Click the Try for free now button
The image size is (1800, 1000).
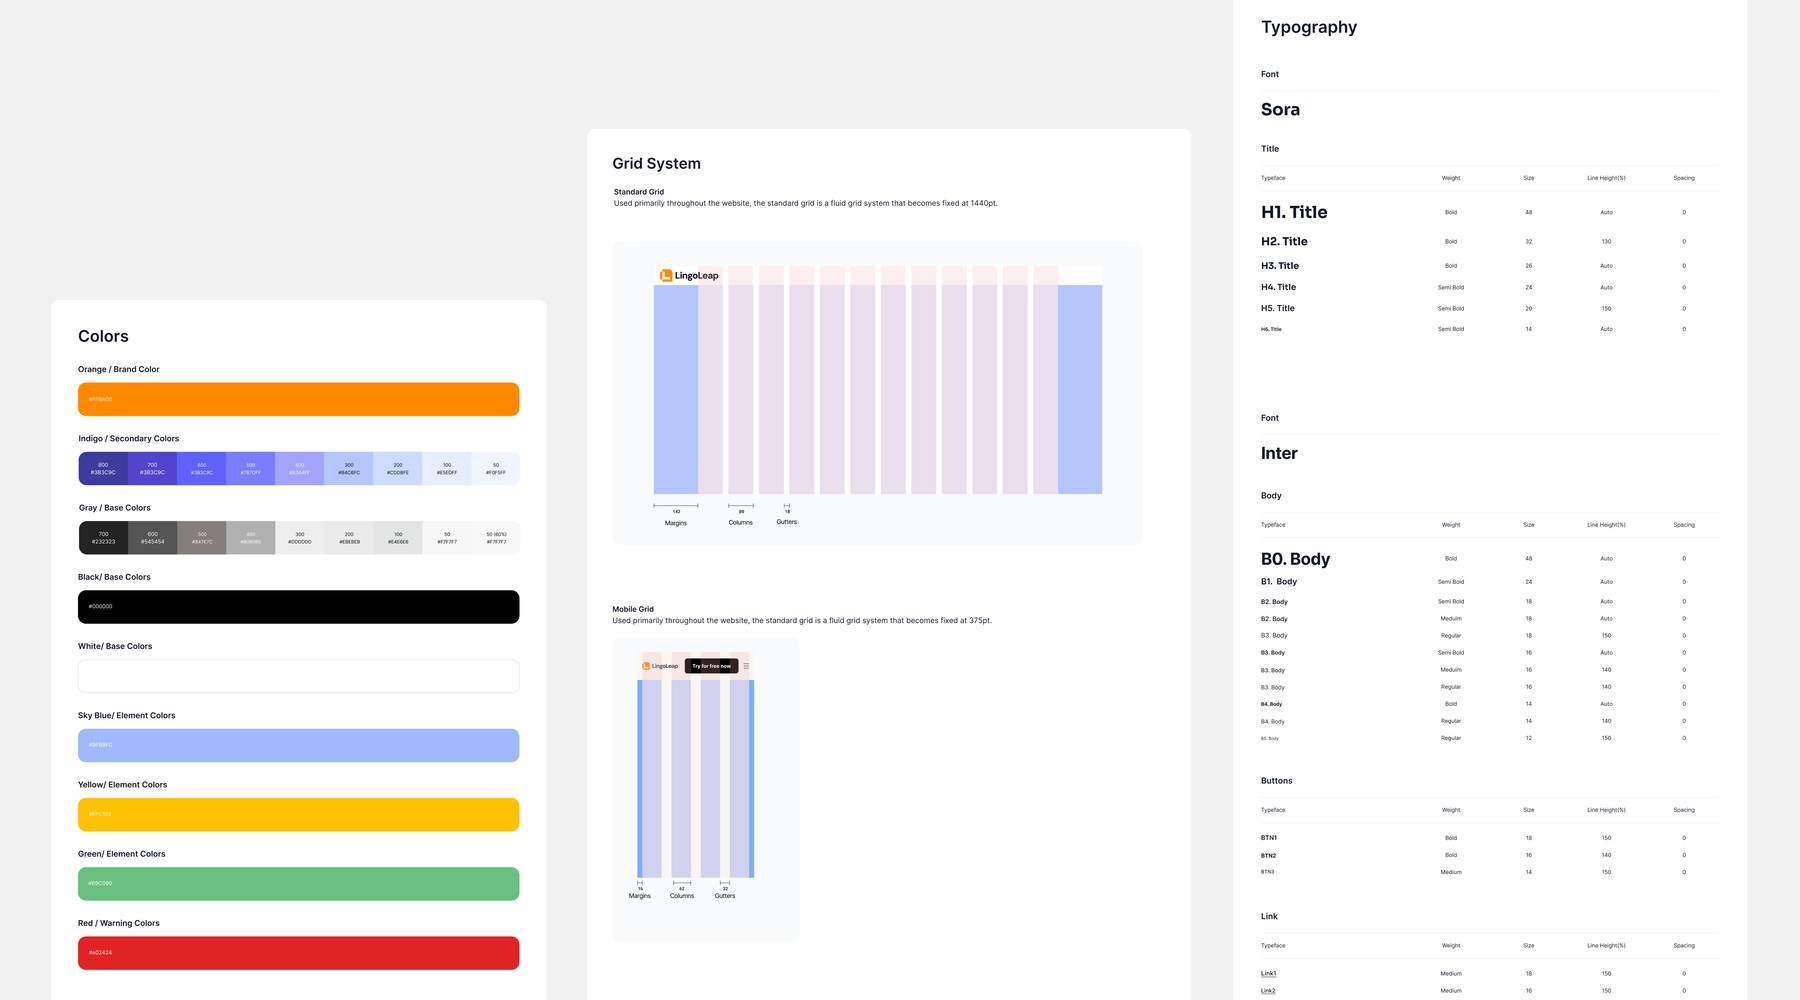(711, 666)
